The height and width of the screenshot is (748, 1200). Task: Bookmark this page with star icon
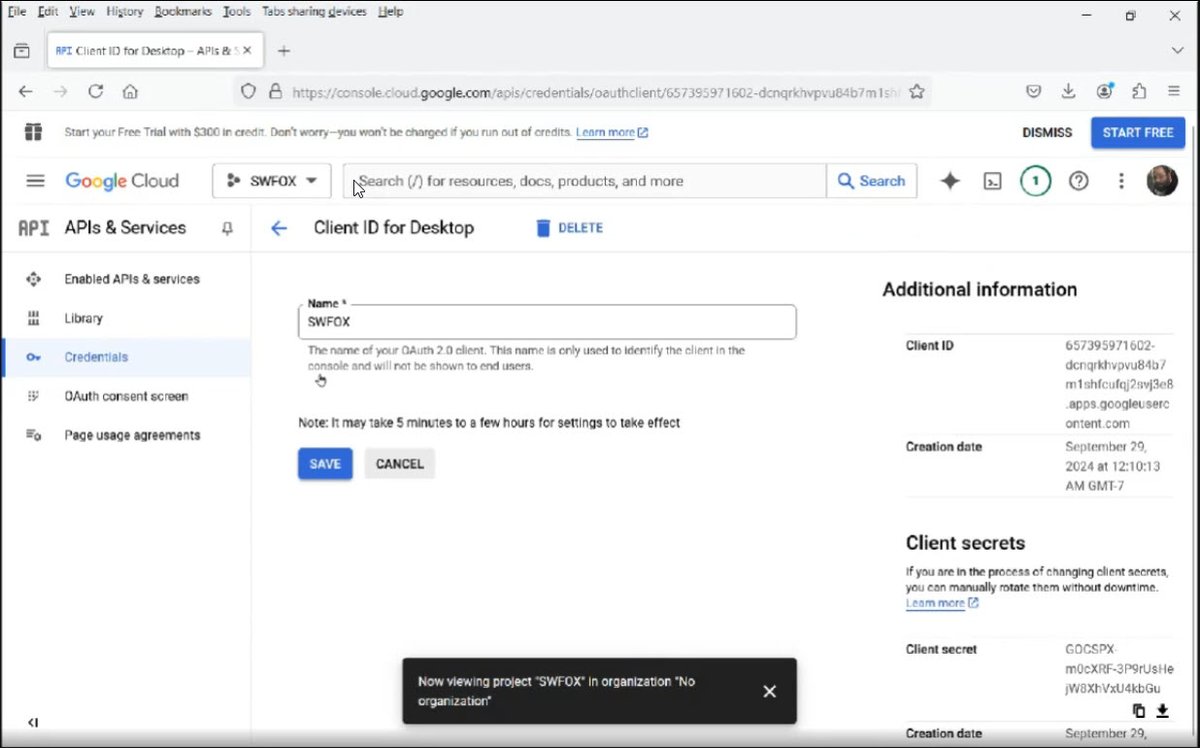(x=916, y=91)
